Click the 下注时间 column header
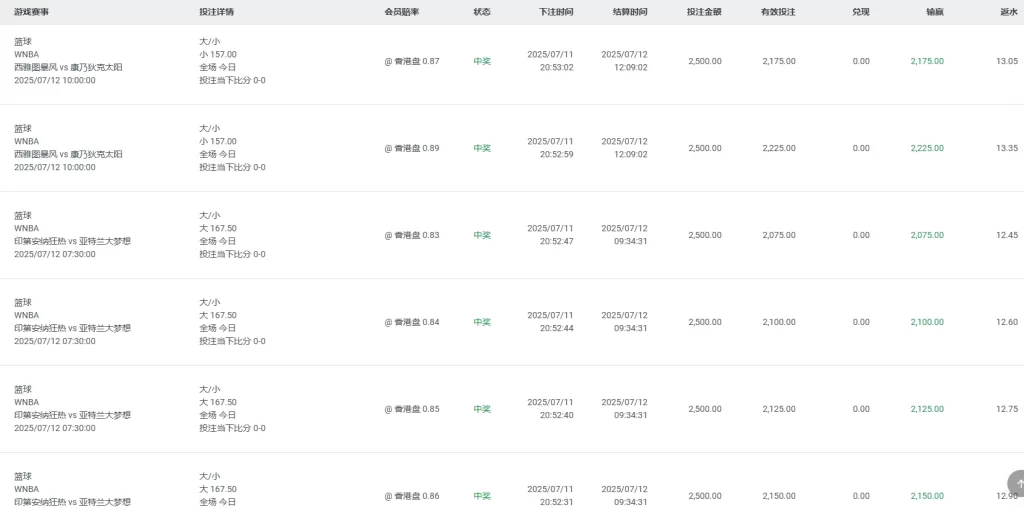 point(556,12)
